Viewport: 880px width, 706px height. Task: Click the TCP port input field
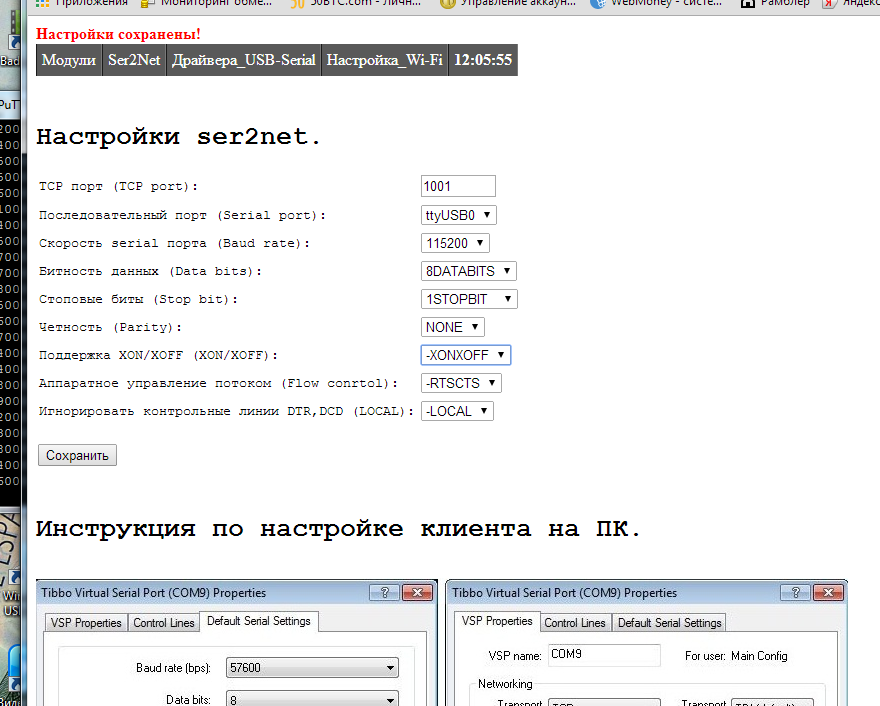458,186
